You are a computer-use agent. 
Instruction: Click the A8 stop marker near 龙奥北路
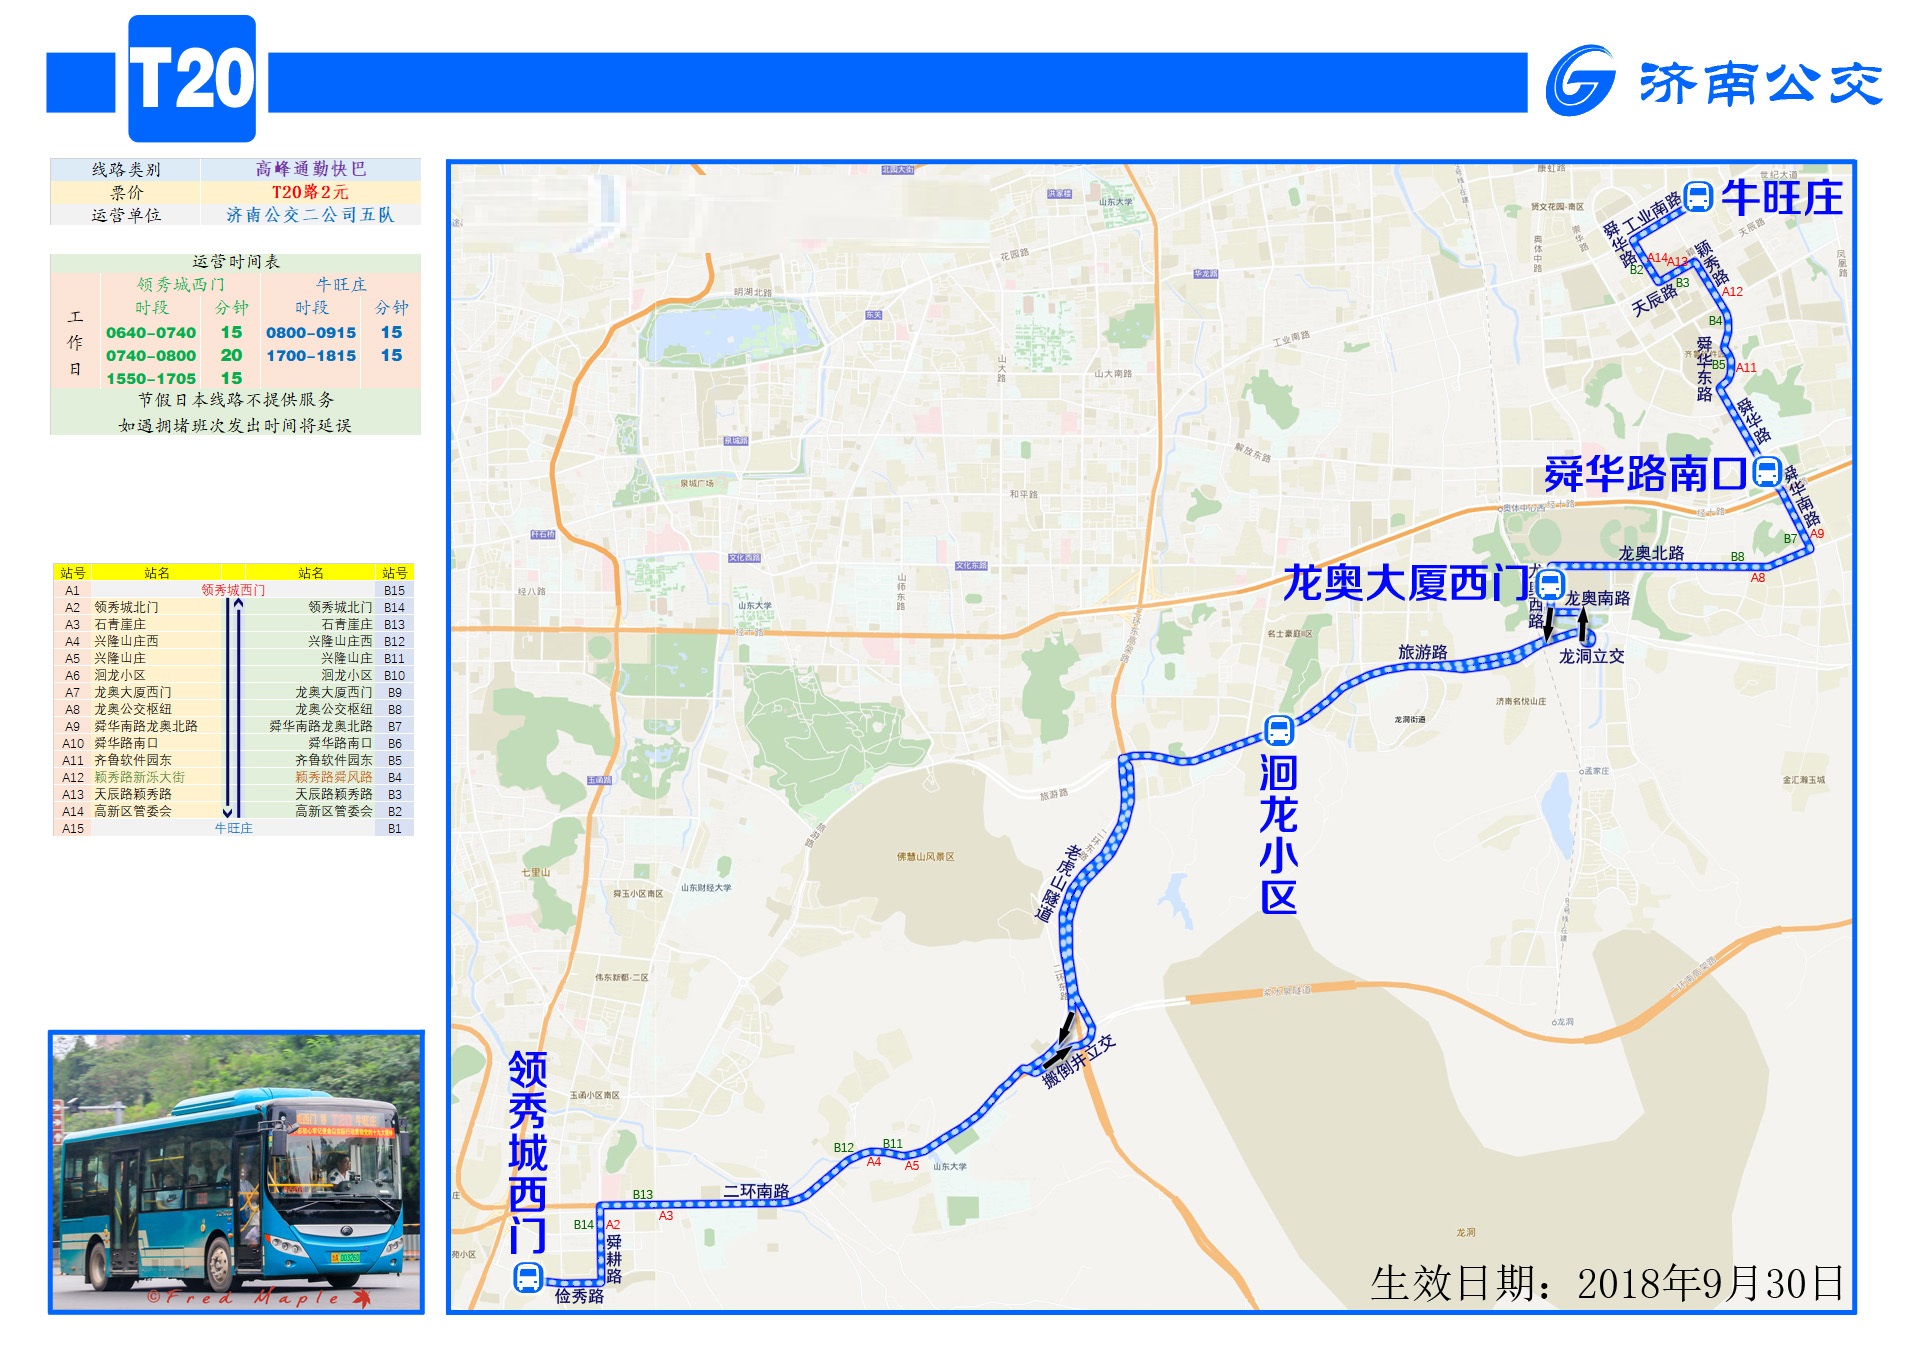pos(1758,578)
